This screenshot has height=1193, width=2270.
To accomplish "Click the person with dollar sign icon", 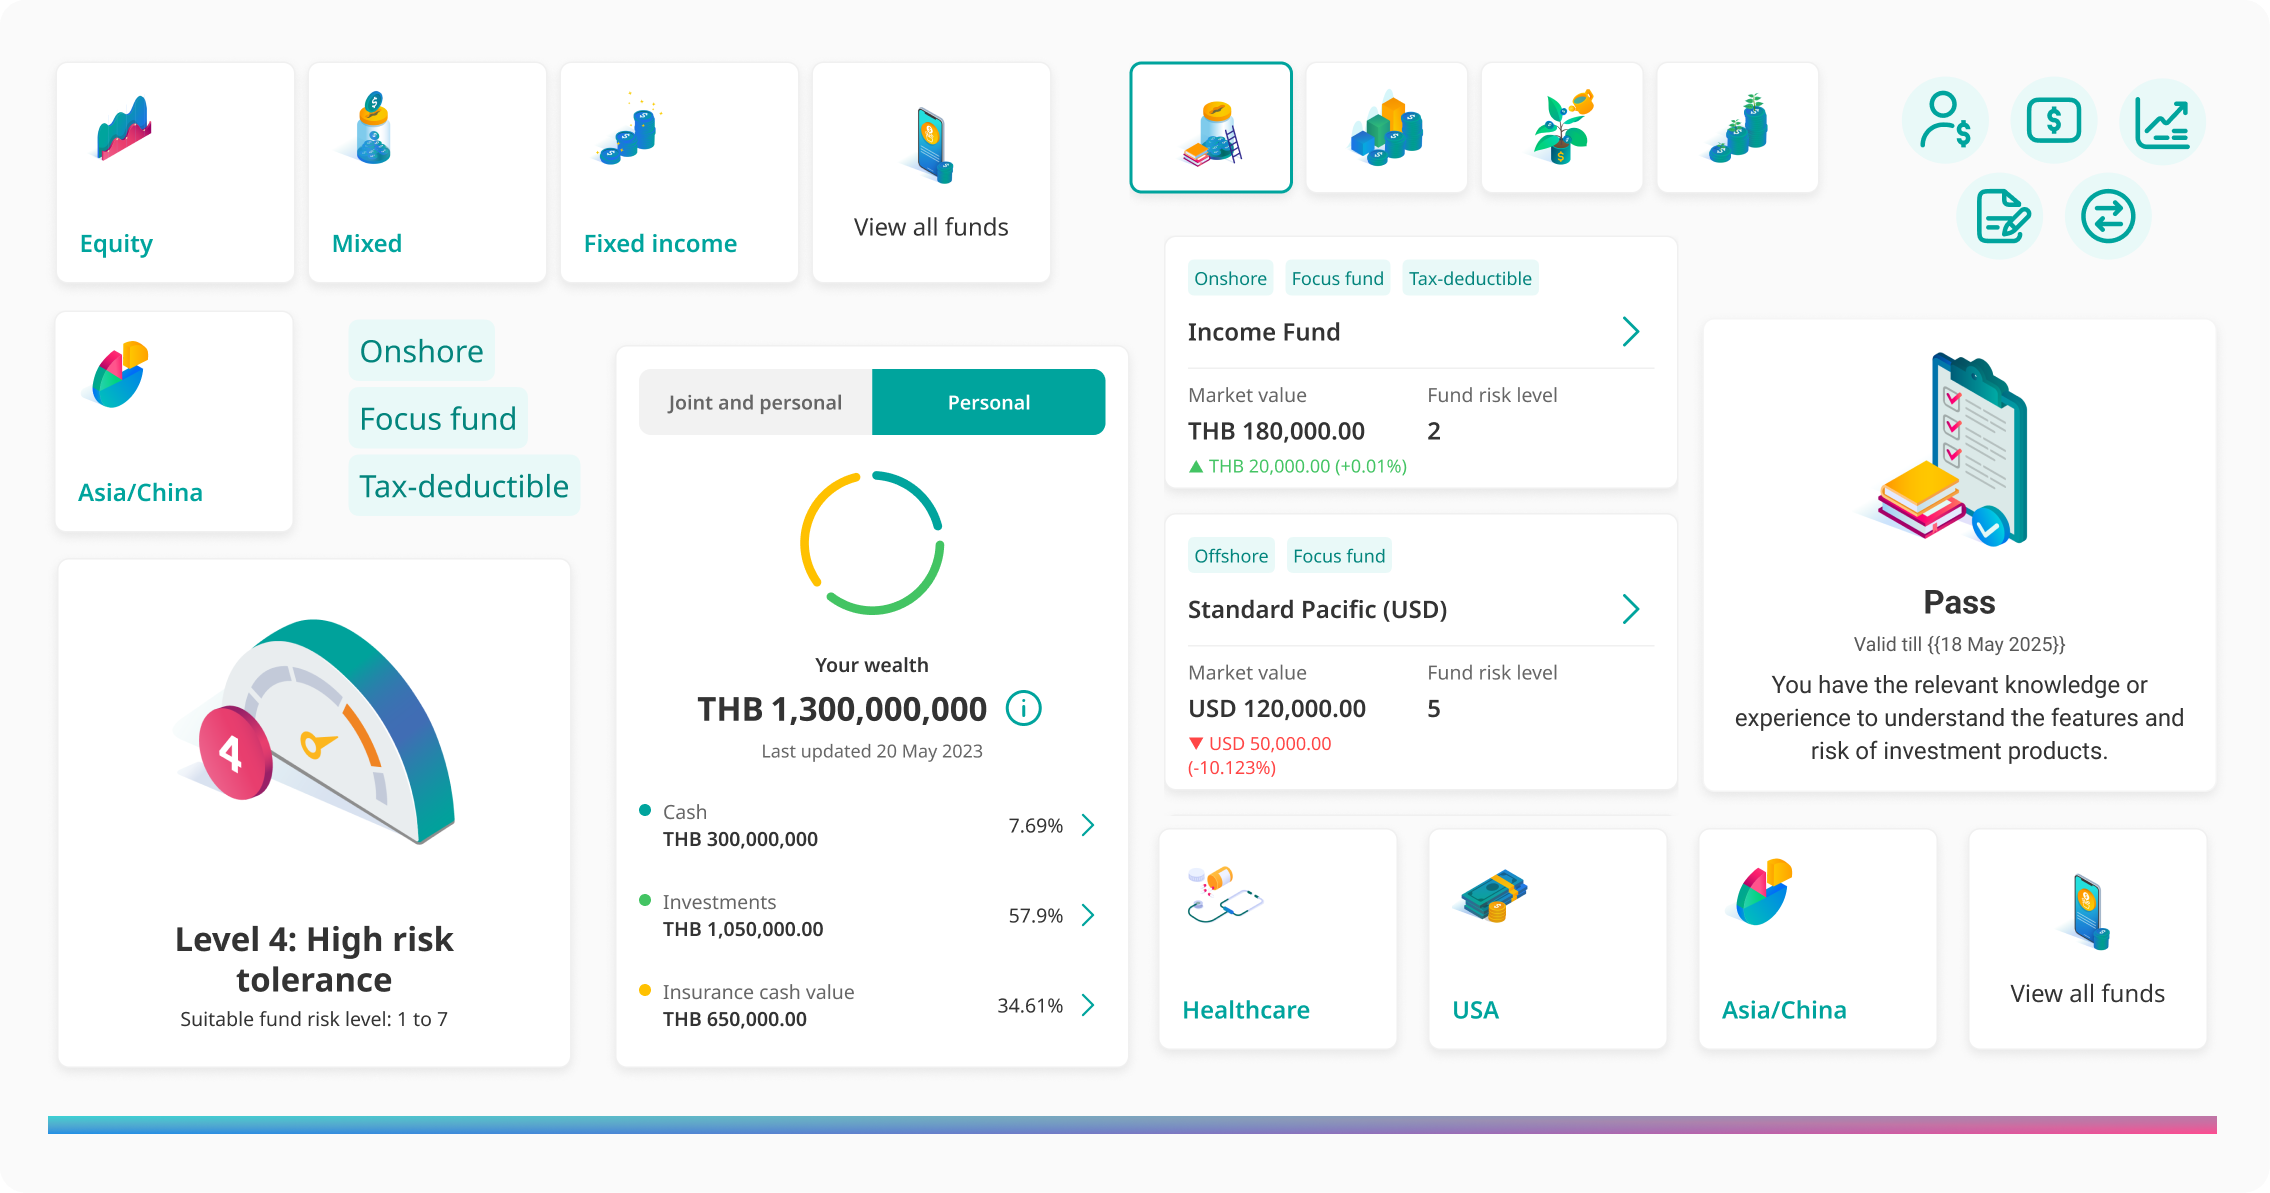I will coord(1946,121).
